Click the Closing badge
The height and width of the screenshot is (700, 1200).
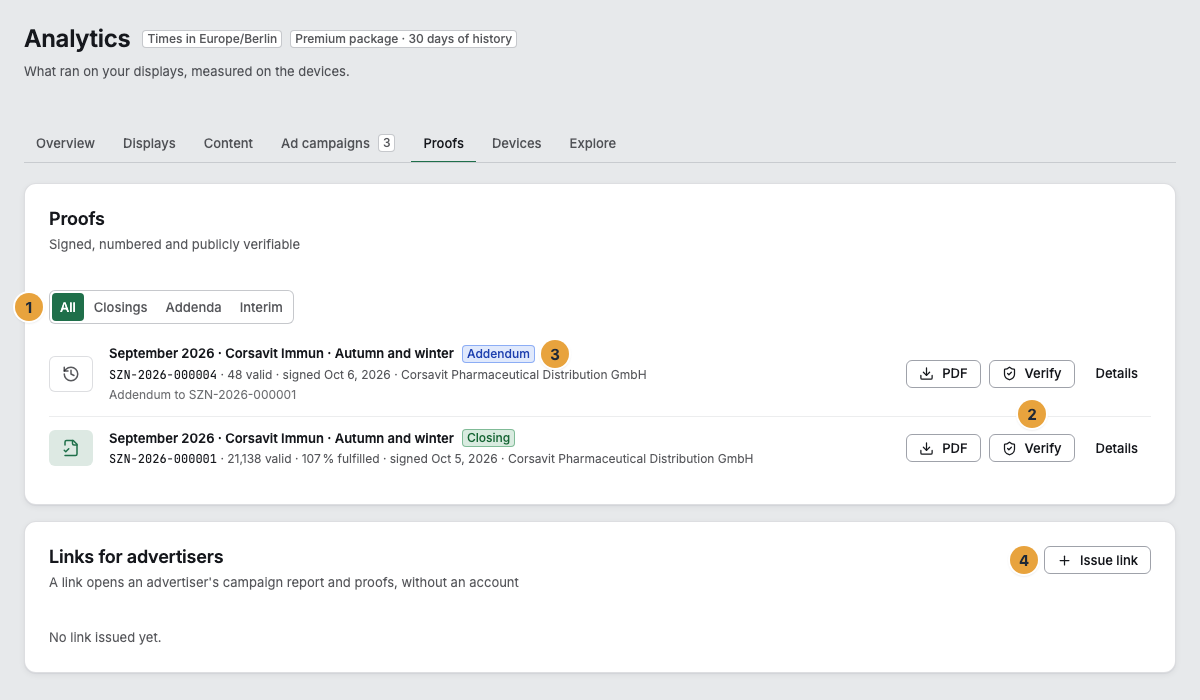(488, 438)
